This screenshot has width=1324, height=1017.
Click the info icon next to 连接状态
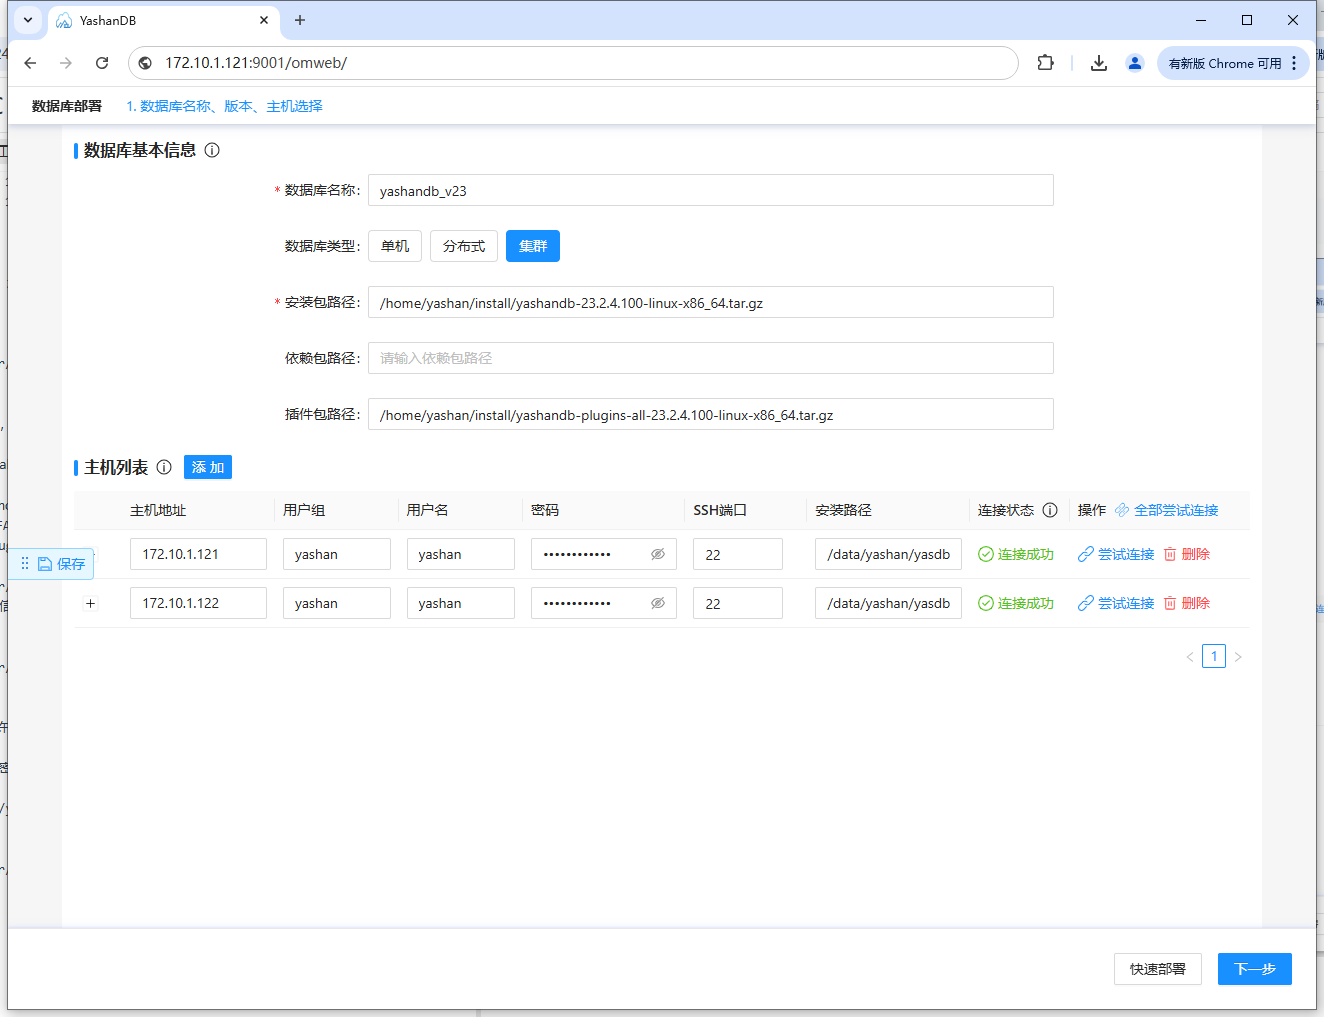pyautogui.click(x=1050, y=510)
